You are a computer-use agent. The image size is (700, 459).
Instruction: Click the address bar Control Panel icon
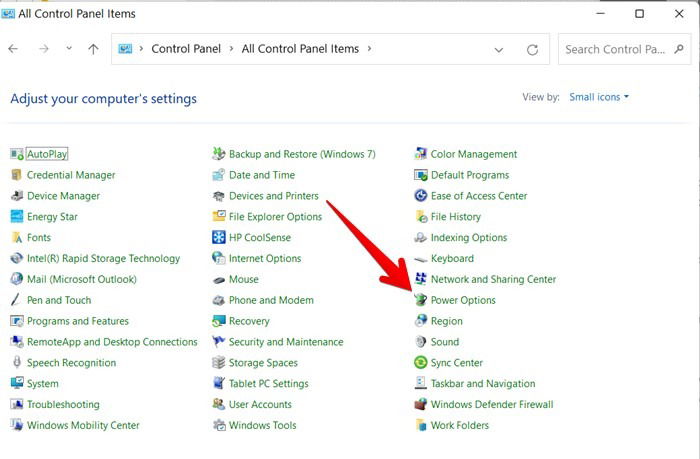tap(125, 49)
